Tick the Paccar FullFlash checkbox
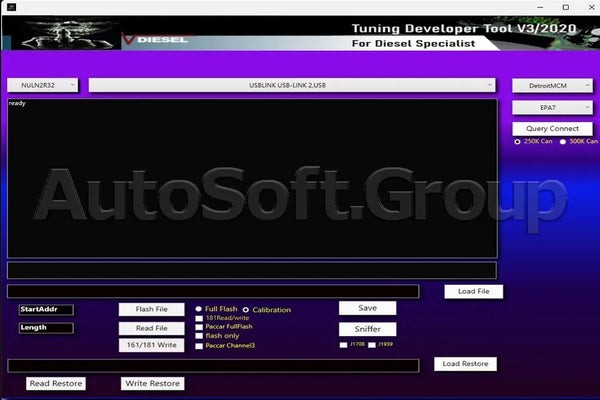 point(199,328)
